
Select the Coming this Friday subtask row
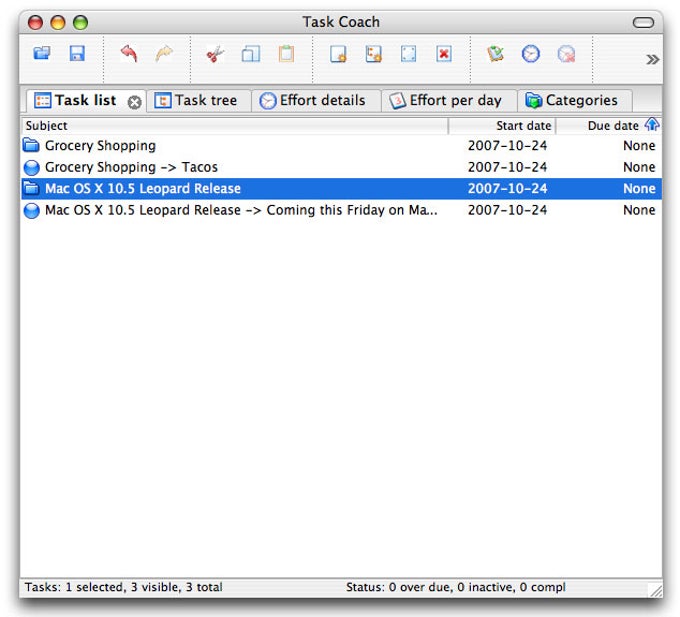click(x=342, y=210)
